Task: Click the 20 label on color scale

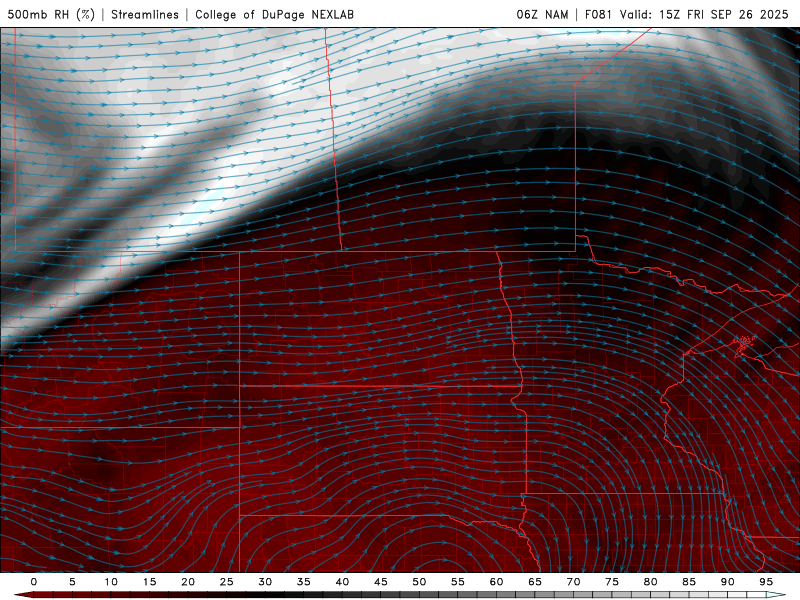Action: tap(188, 582)
